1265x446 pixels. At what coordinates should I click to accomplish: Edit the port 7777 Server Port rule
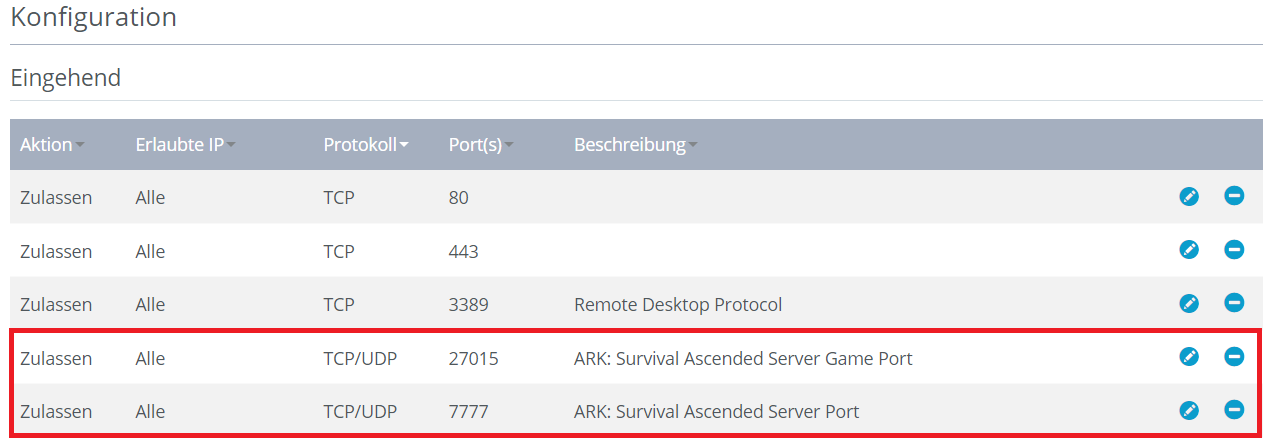tap(1188, 410)
